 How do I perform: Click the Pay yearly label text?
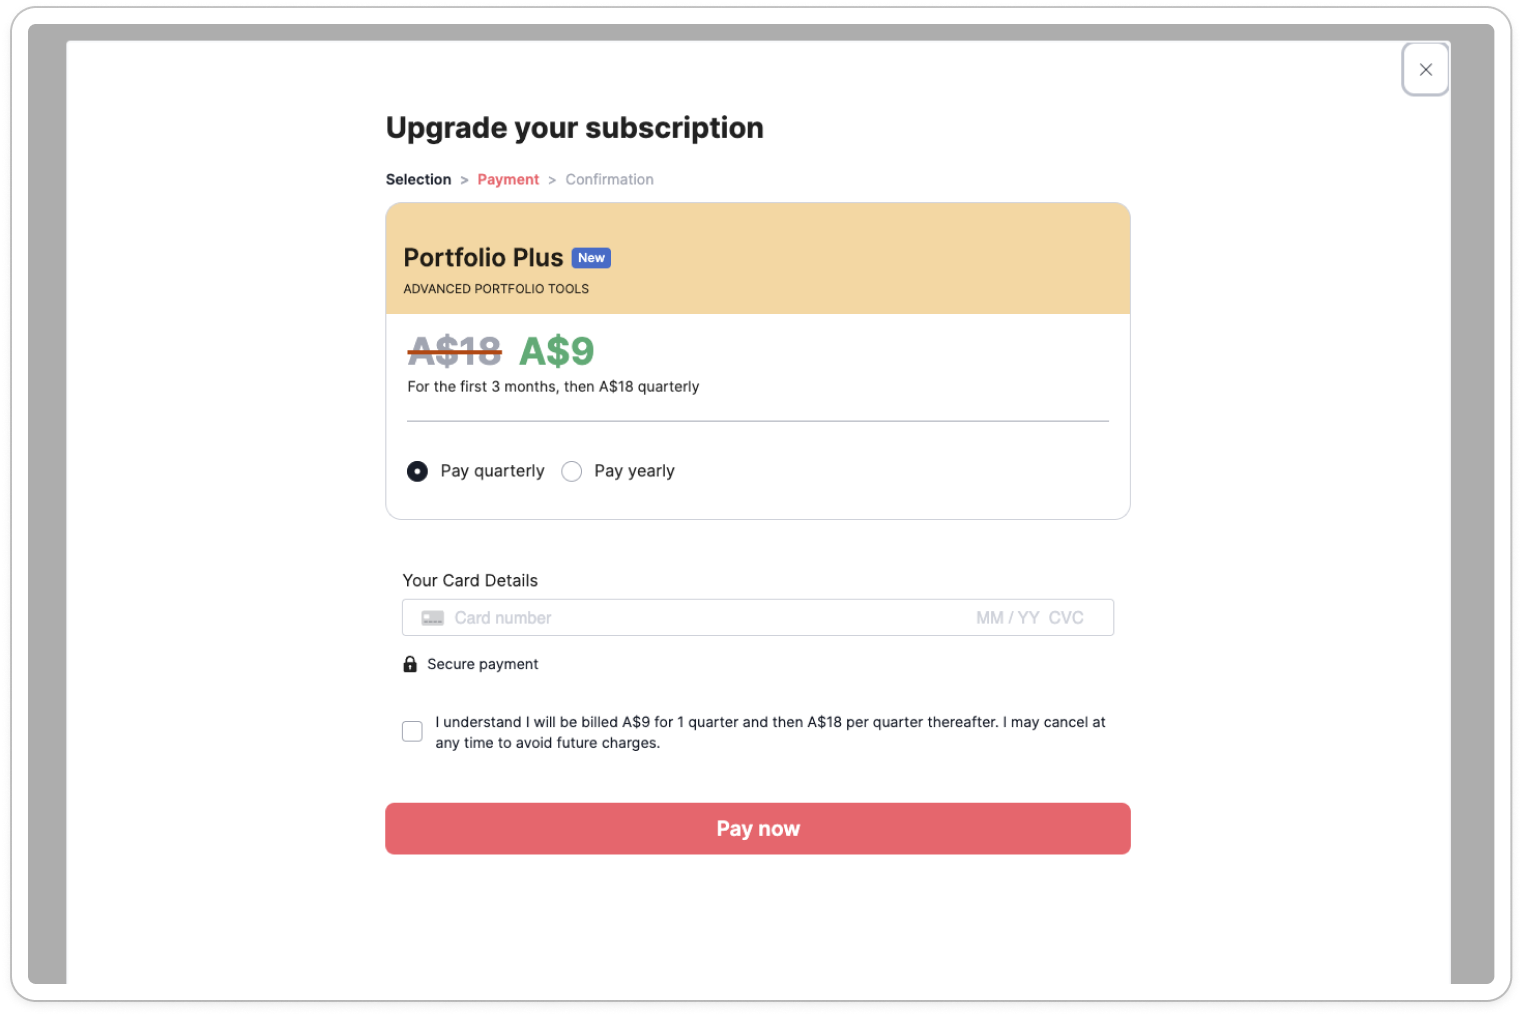(634, 471)
